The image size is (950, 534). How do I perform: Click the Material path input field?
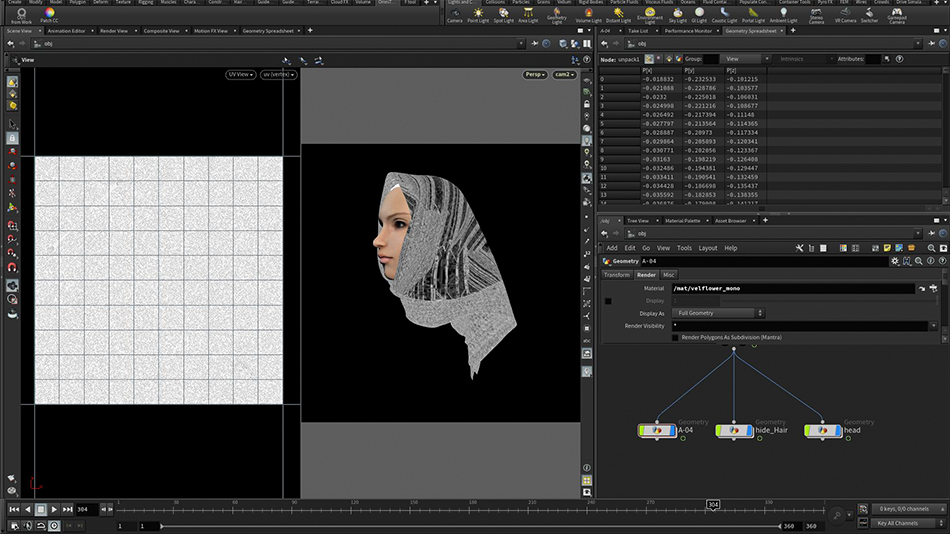[780, 288]
